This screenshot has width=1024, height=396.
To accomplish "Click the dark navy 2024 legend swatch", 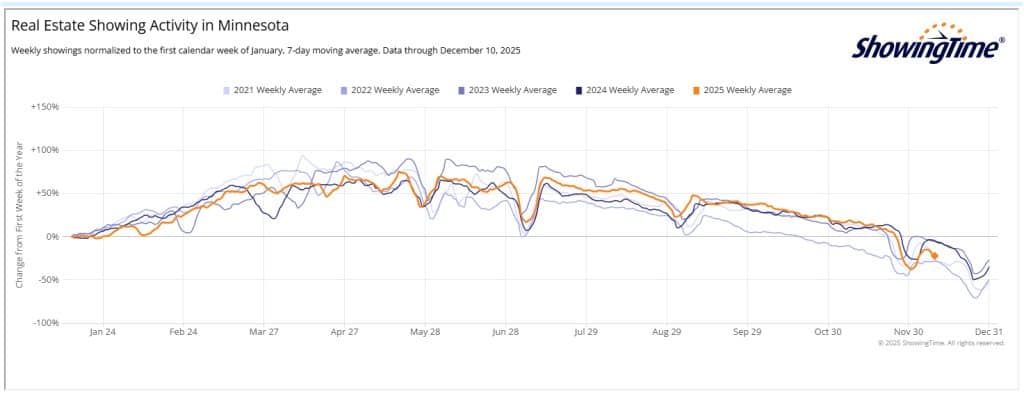I will click(579, 91).
